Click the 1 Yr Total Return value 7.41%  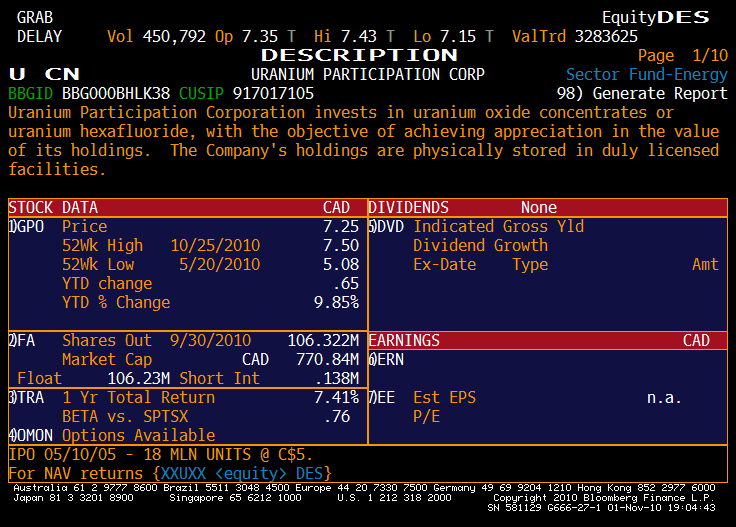coord(336,397)
